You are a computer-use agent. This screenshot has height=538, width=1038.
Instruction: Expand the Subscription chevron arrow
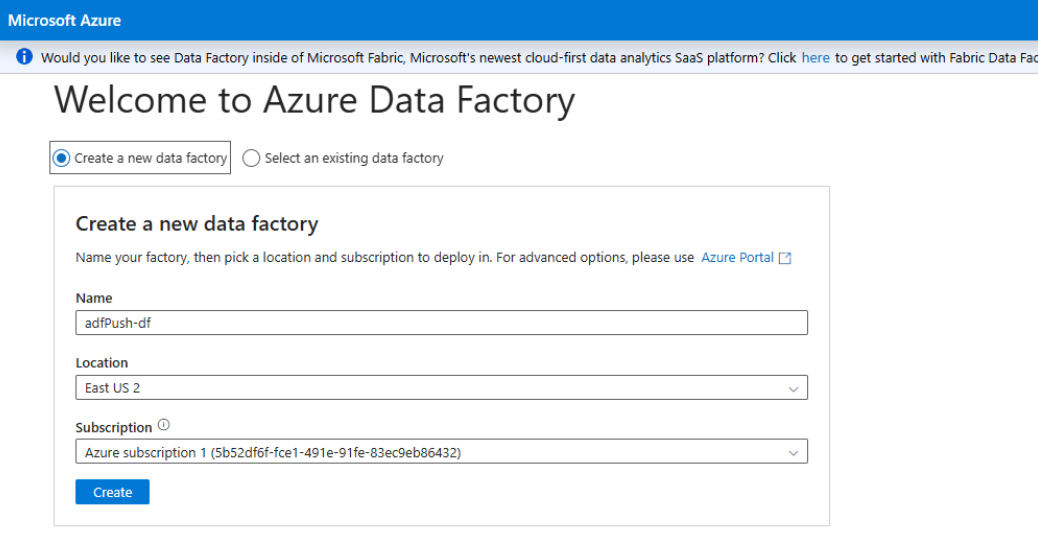pyautogui.click(x=793, y=453)
